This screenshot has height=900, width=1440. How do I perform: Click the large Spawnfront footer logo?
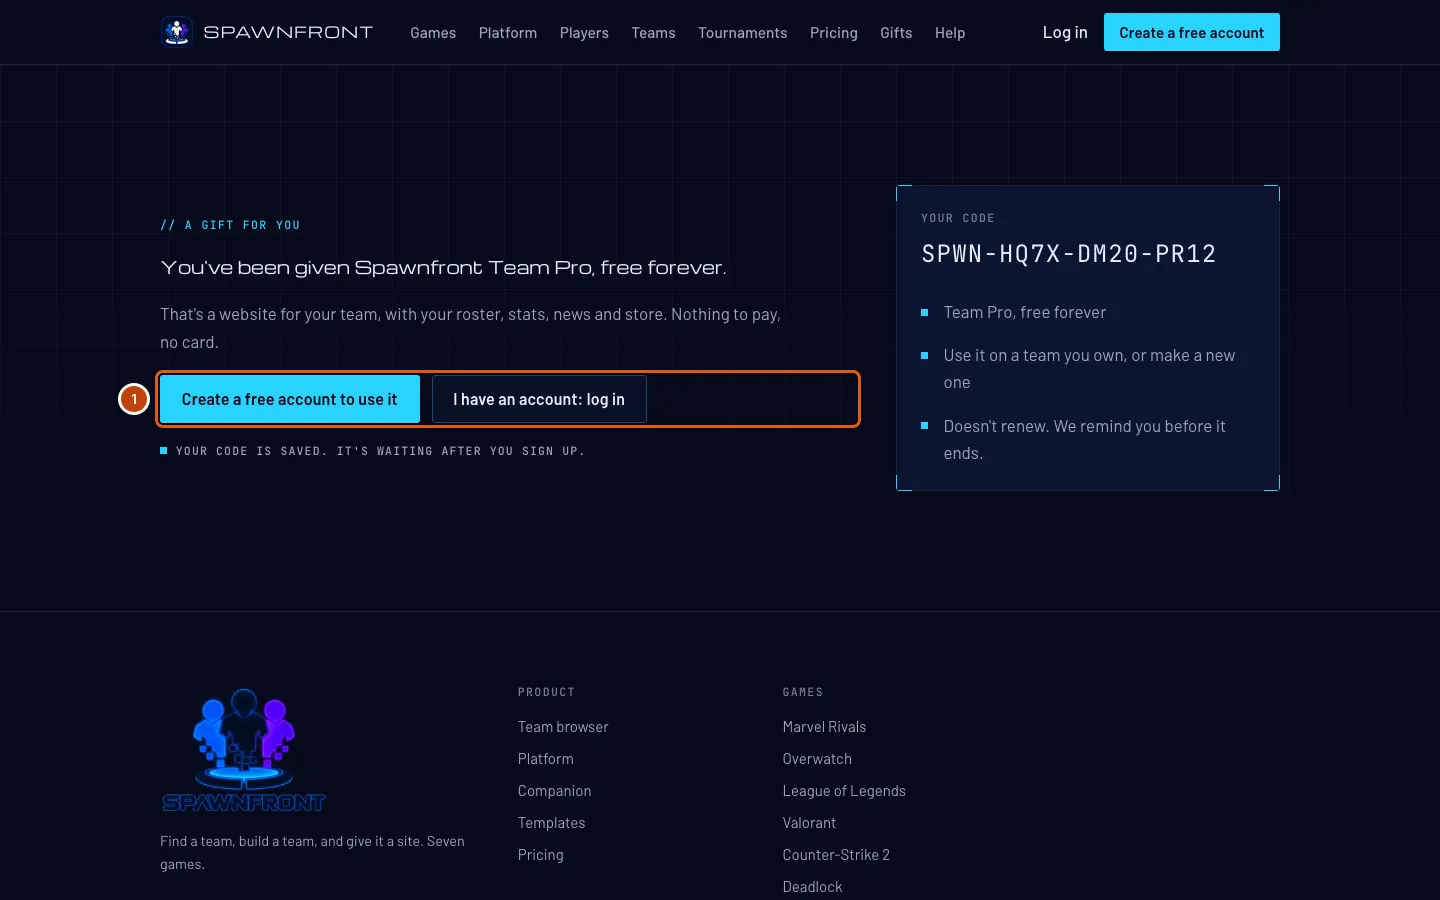pyautogui.click(x=244, y=750)
